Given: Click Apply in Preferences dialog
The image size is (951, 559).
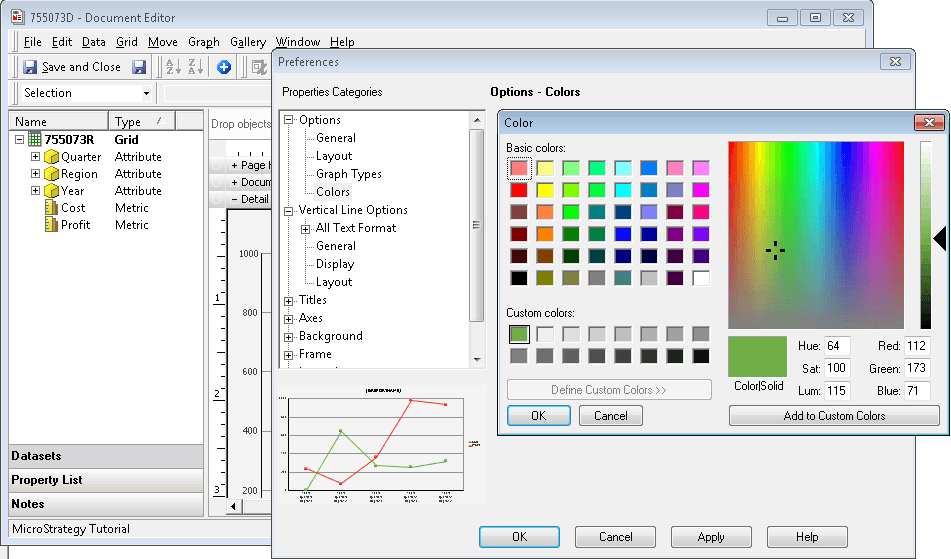Looking at the screenshot, I should (x=711, y=537).
